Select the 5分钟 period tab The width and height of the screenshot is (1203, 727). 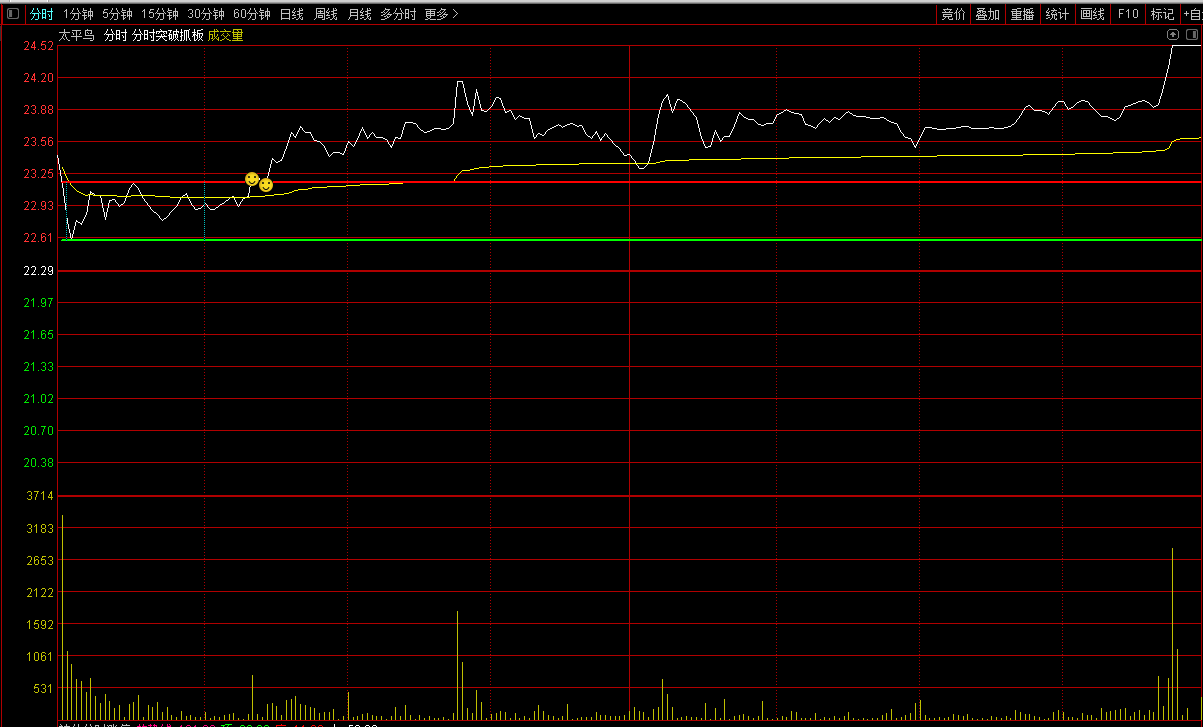tap(117, 14)
